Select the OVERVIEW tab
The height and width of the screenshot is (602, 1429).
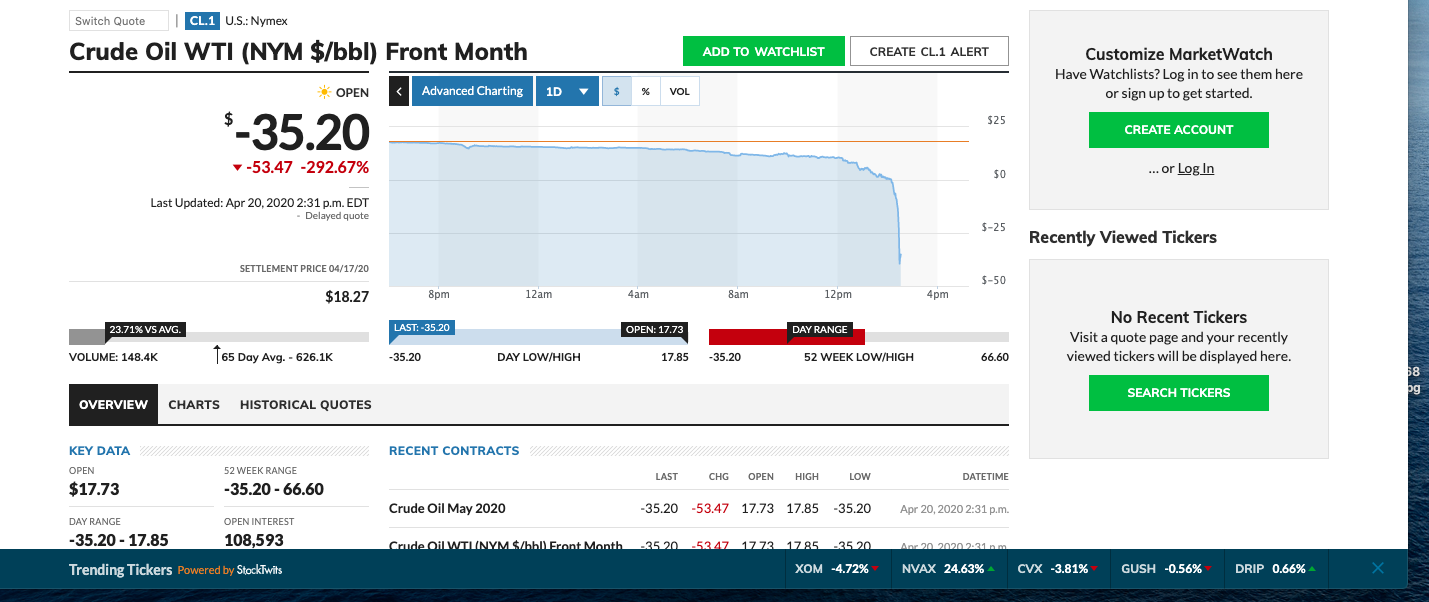(x=113, y=404)
